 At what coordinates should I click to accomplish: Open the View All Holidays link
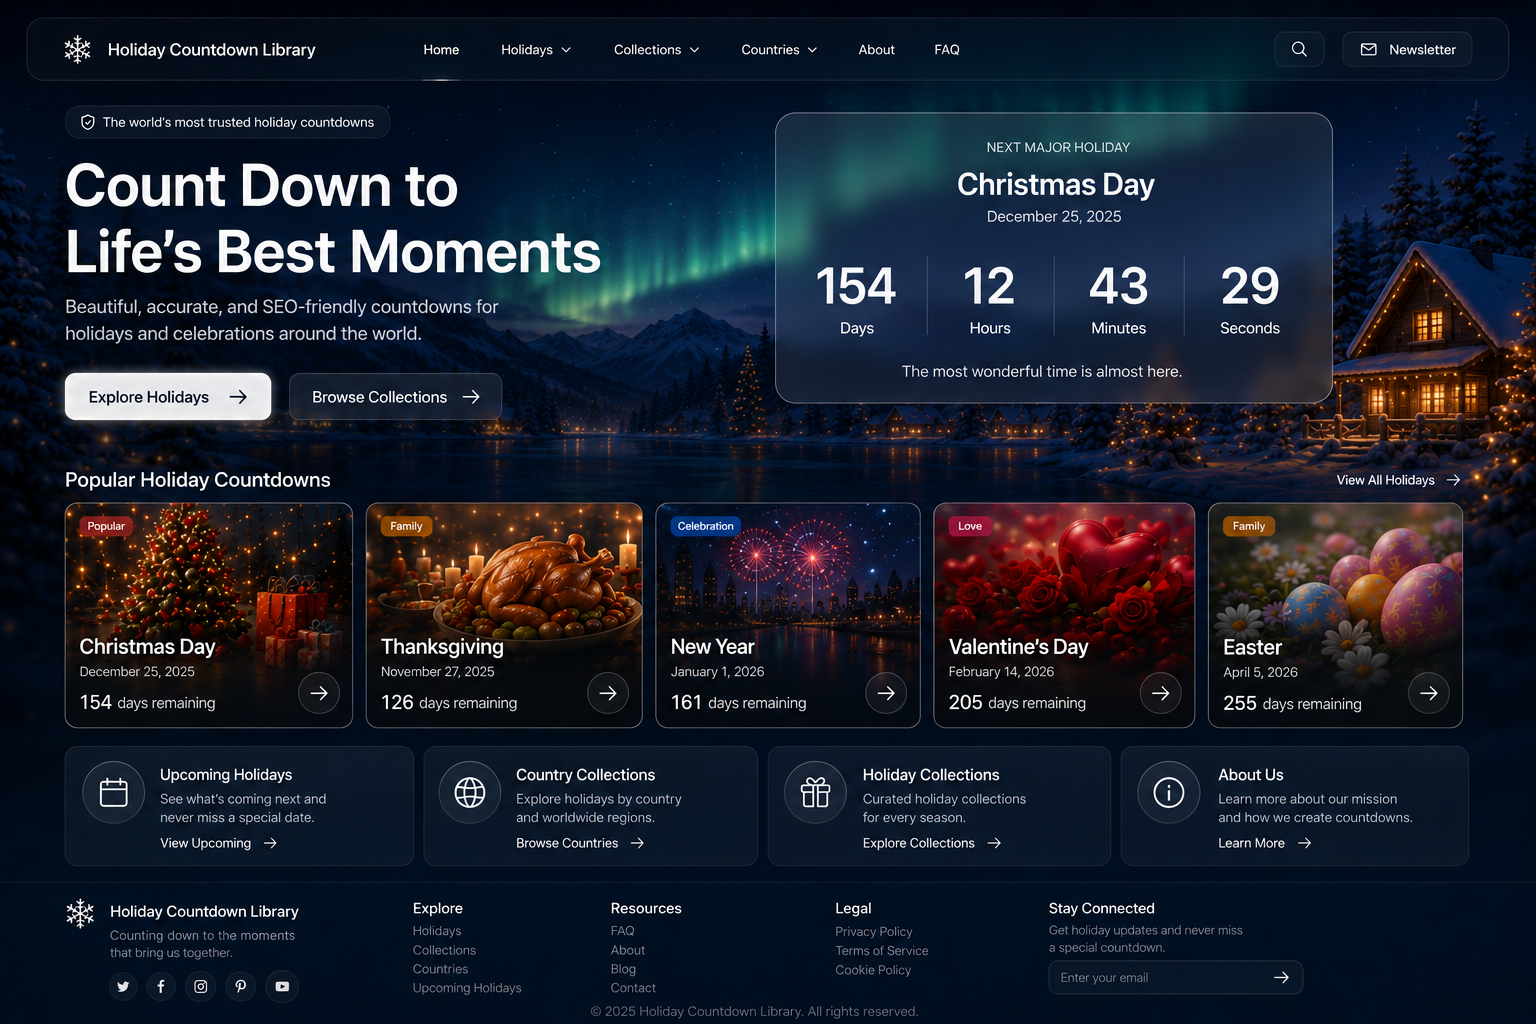coord(1398,480)
